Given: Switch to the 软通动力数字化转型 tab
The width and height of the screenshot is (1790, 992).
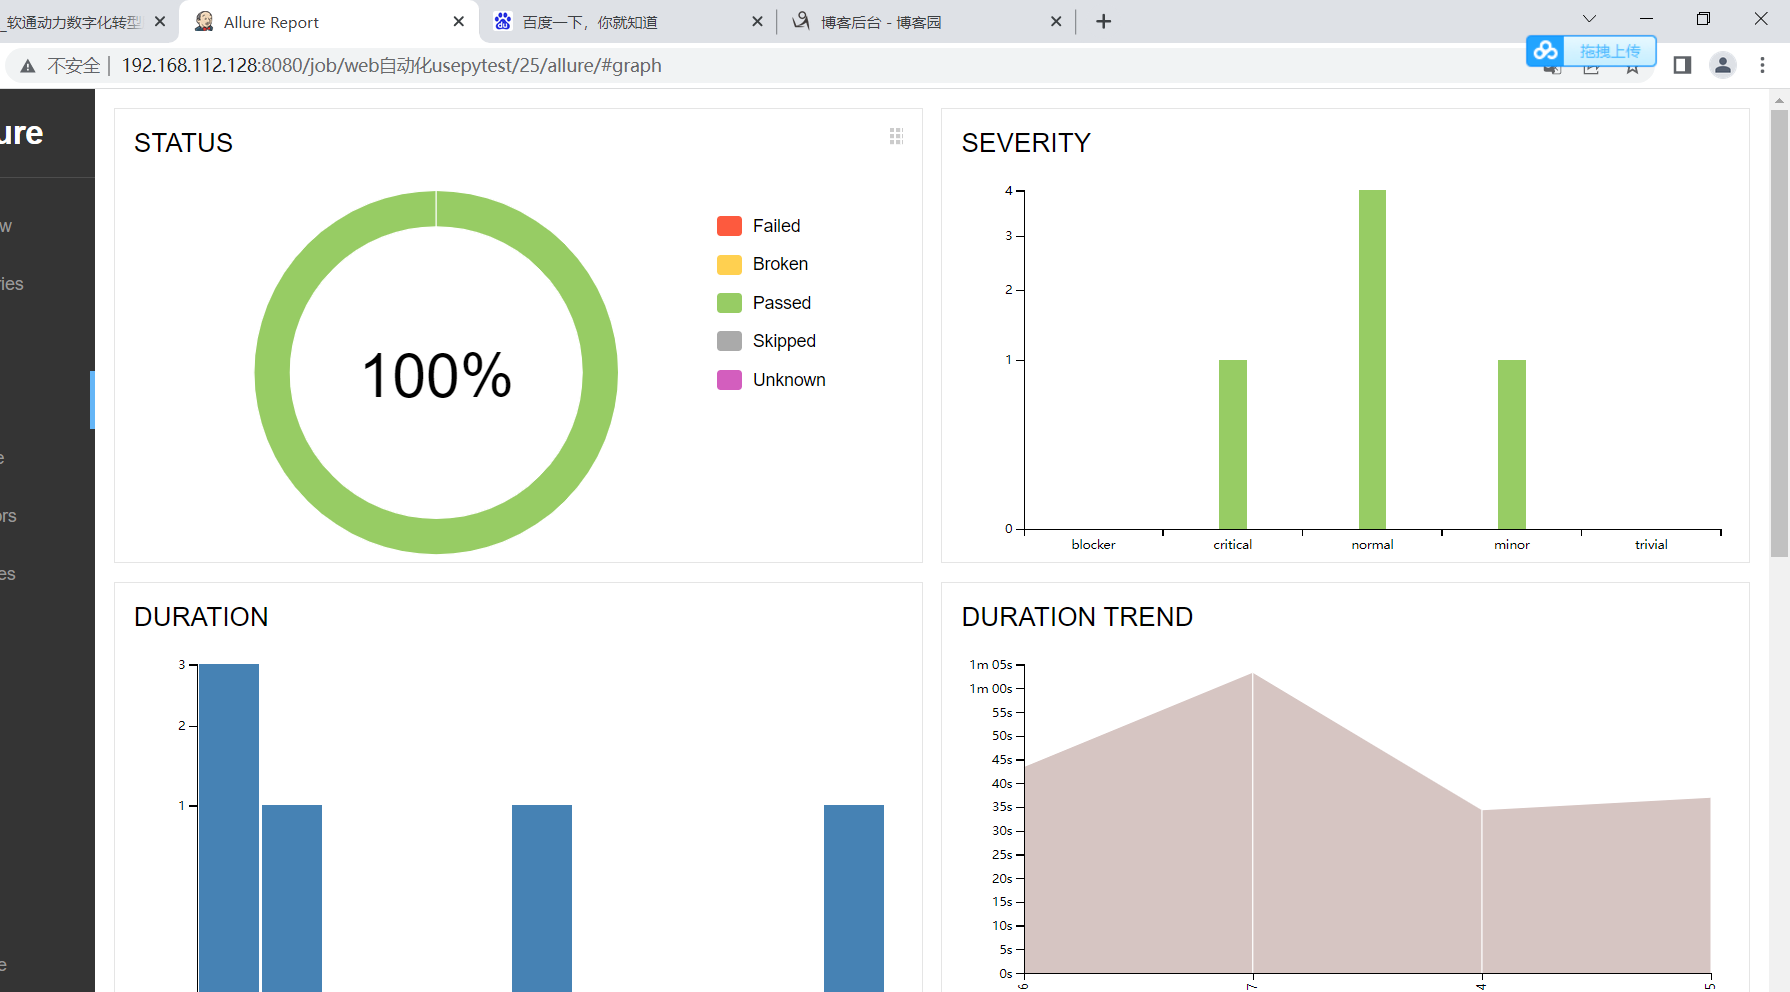Looking at the screenshot, I should [x=85, y=22].
